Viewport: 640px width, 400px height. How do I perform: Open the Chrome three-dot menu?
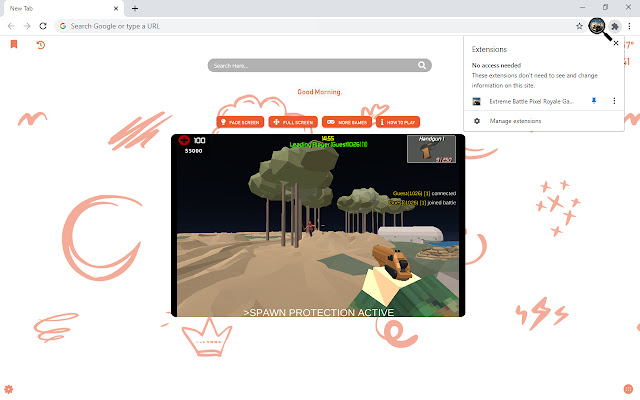(629, 26)
